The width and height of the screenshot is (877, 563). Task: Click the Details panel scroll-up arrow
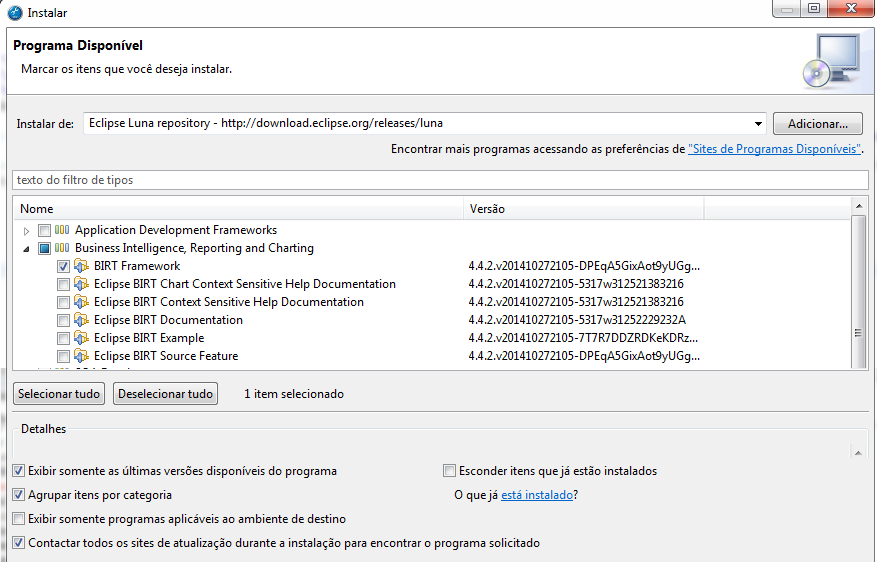coord(858,453)
